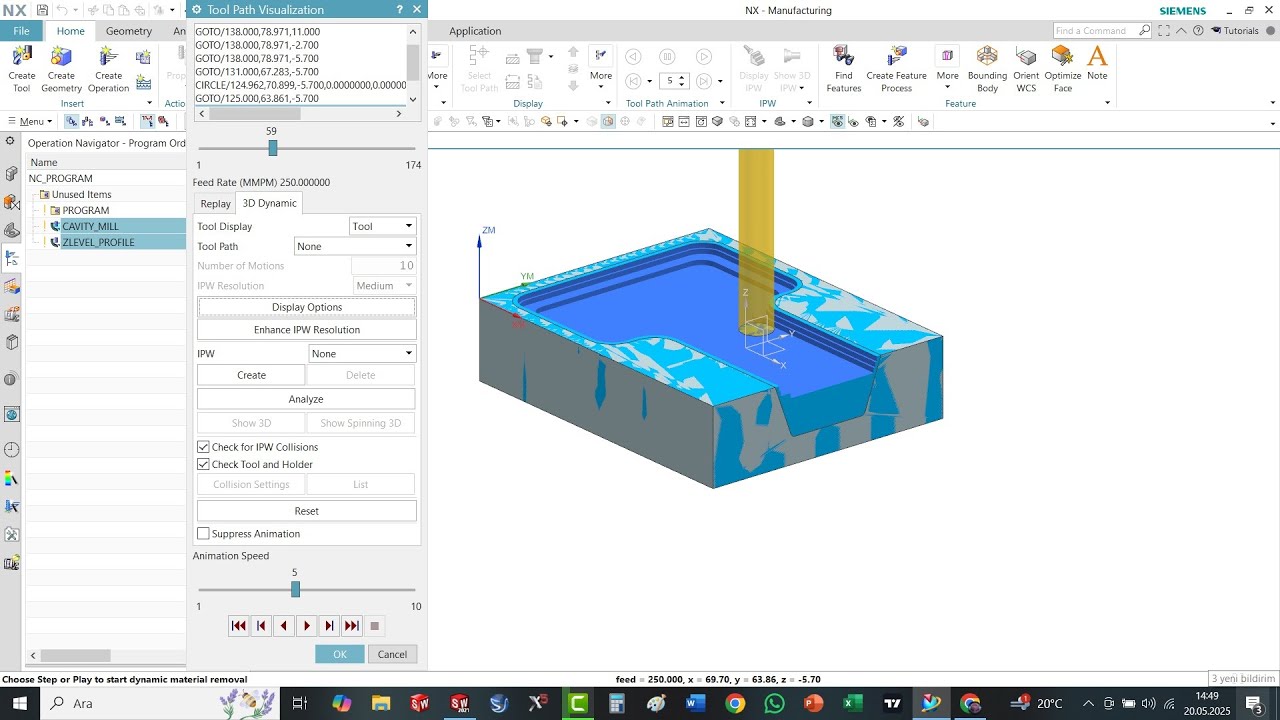This screenshot has height=720, width=1280.
Task: Open the IPW dropdown set to None
Action: coord(361,353)
